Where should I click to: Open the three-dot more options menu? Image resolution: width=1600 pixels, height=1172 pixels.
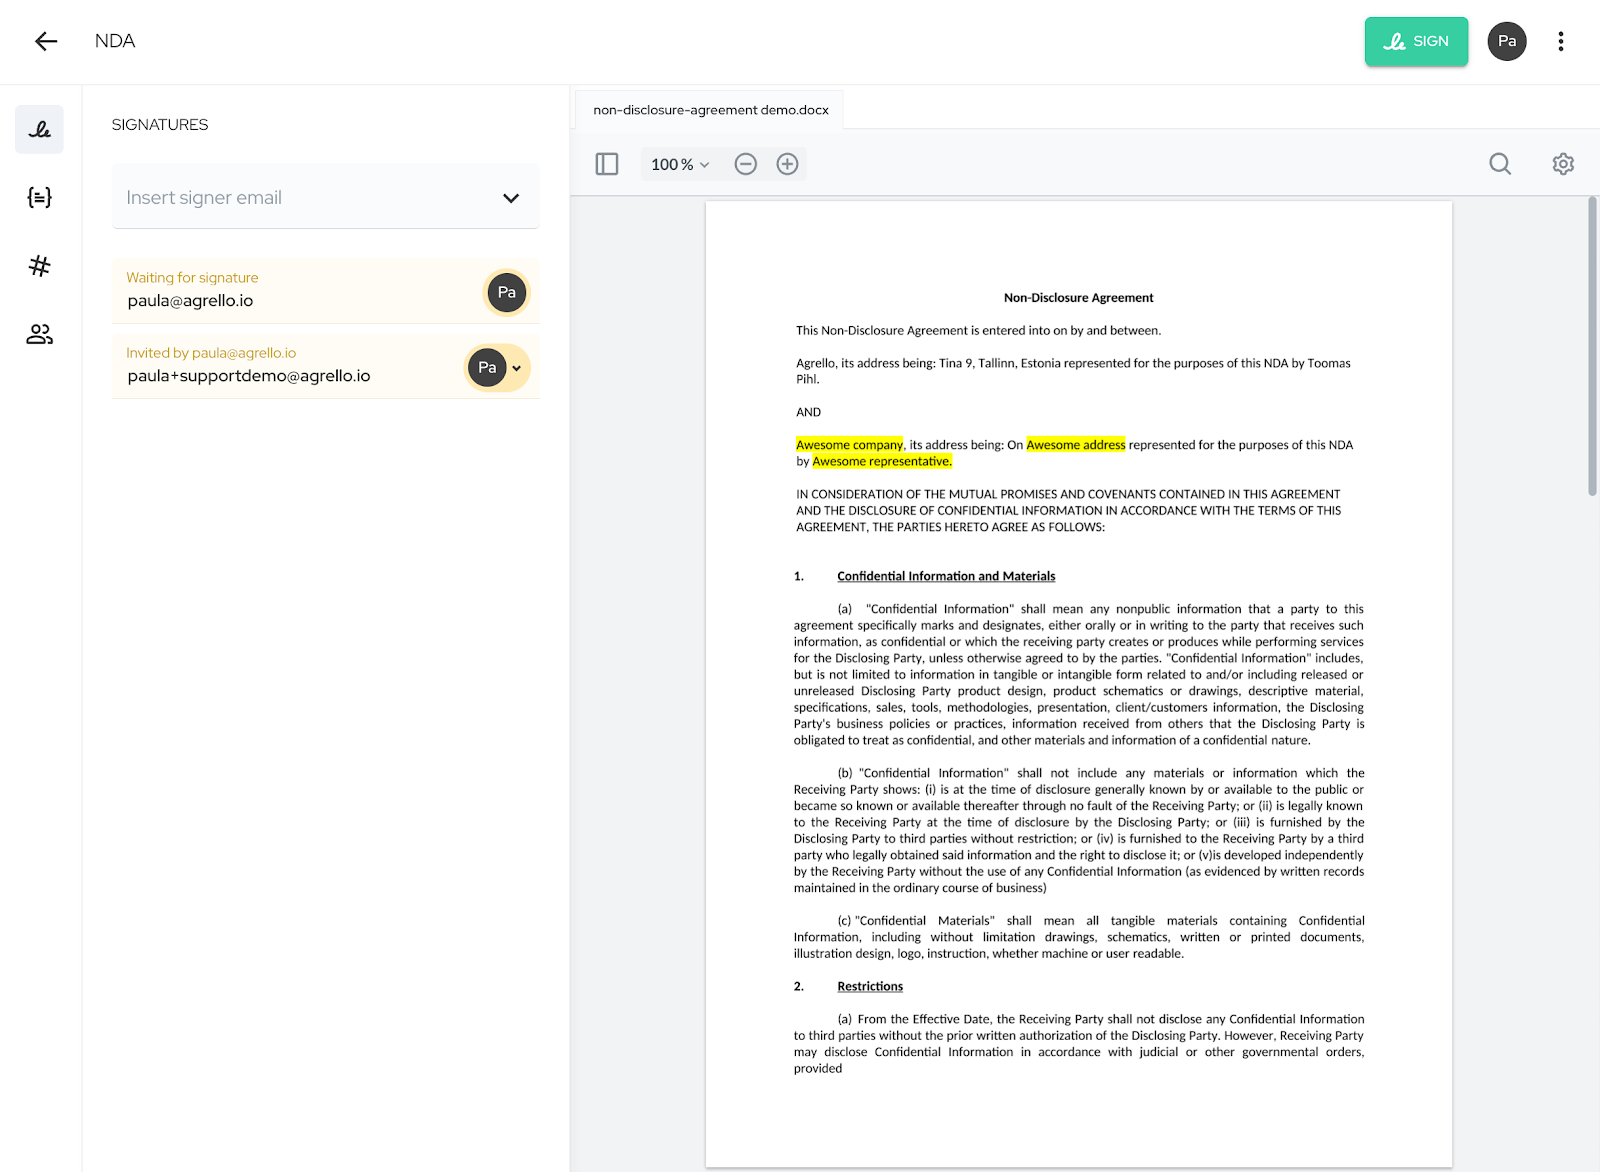tap(1560, 41)
